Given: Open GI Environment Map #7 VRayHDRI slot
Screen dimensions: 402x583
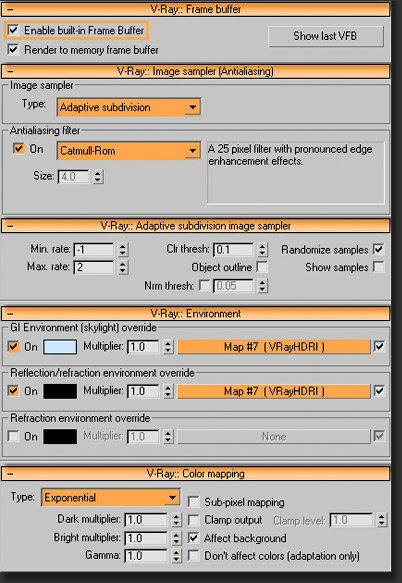Looking at the screenshot, I should (274, 347).
